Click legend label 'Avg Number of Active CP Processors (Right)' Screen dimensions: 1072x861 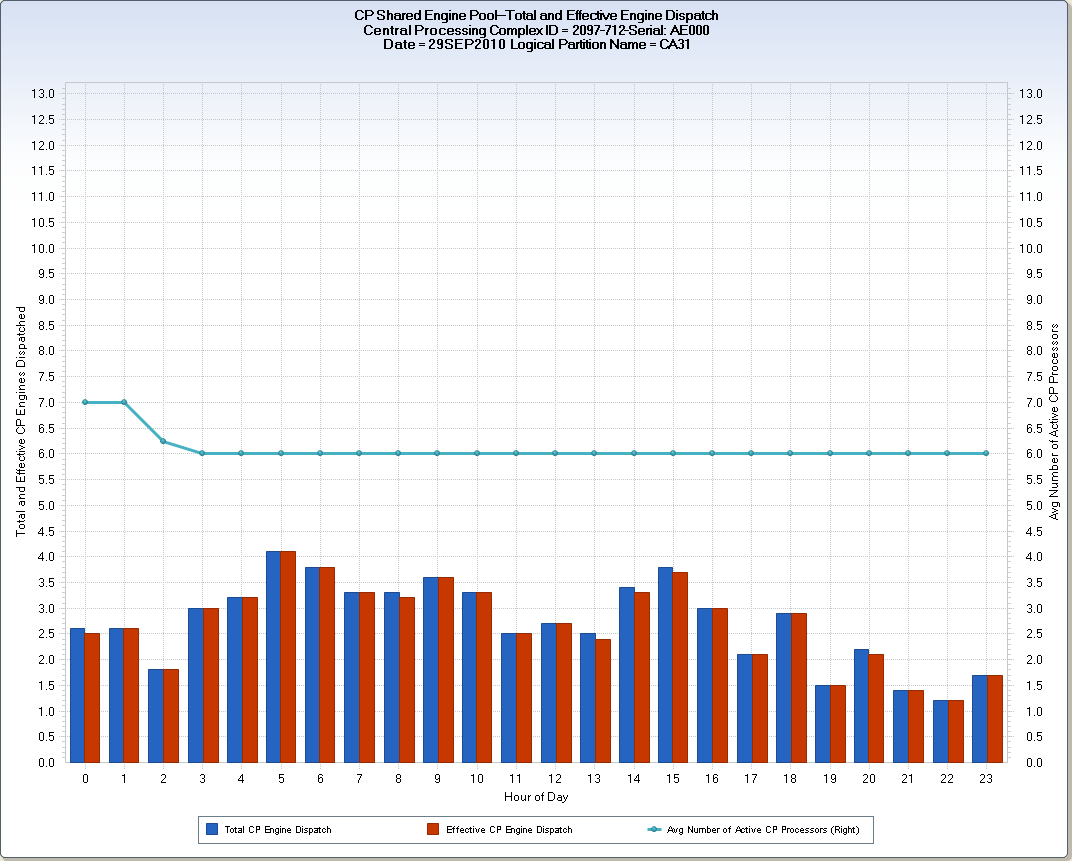pos(763,830)
